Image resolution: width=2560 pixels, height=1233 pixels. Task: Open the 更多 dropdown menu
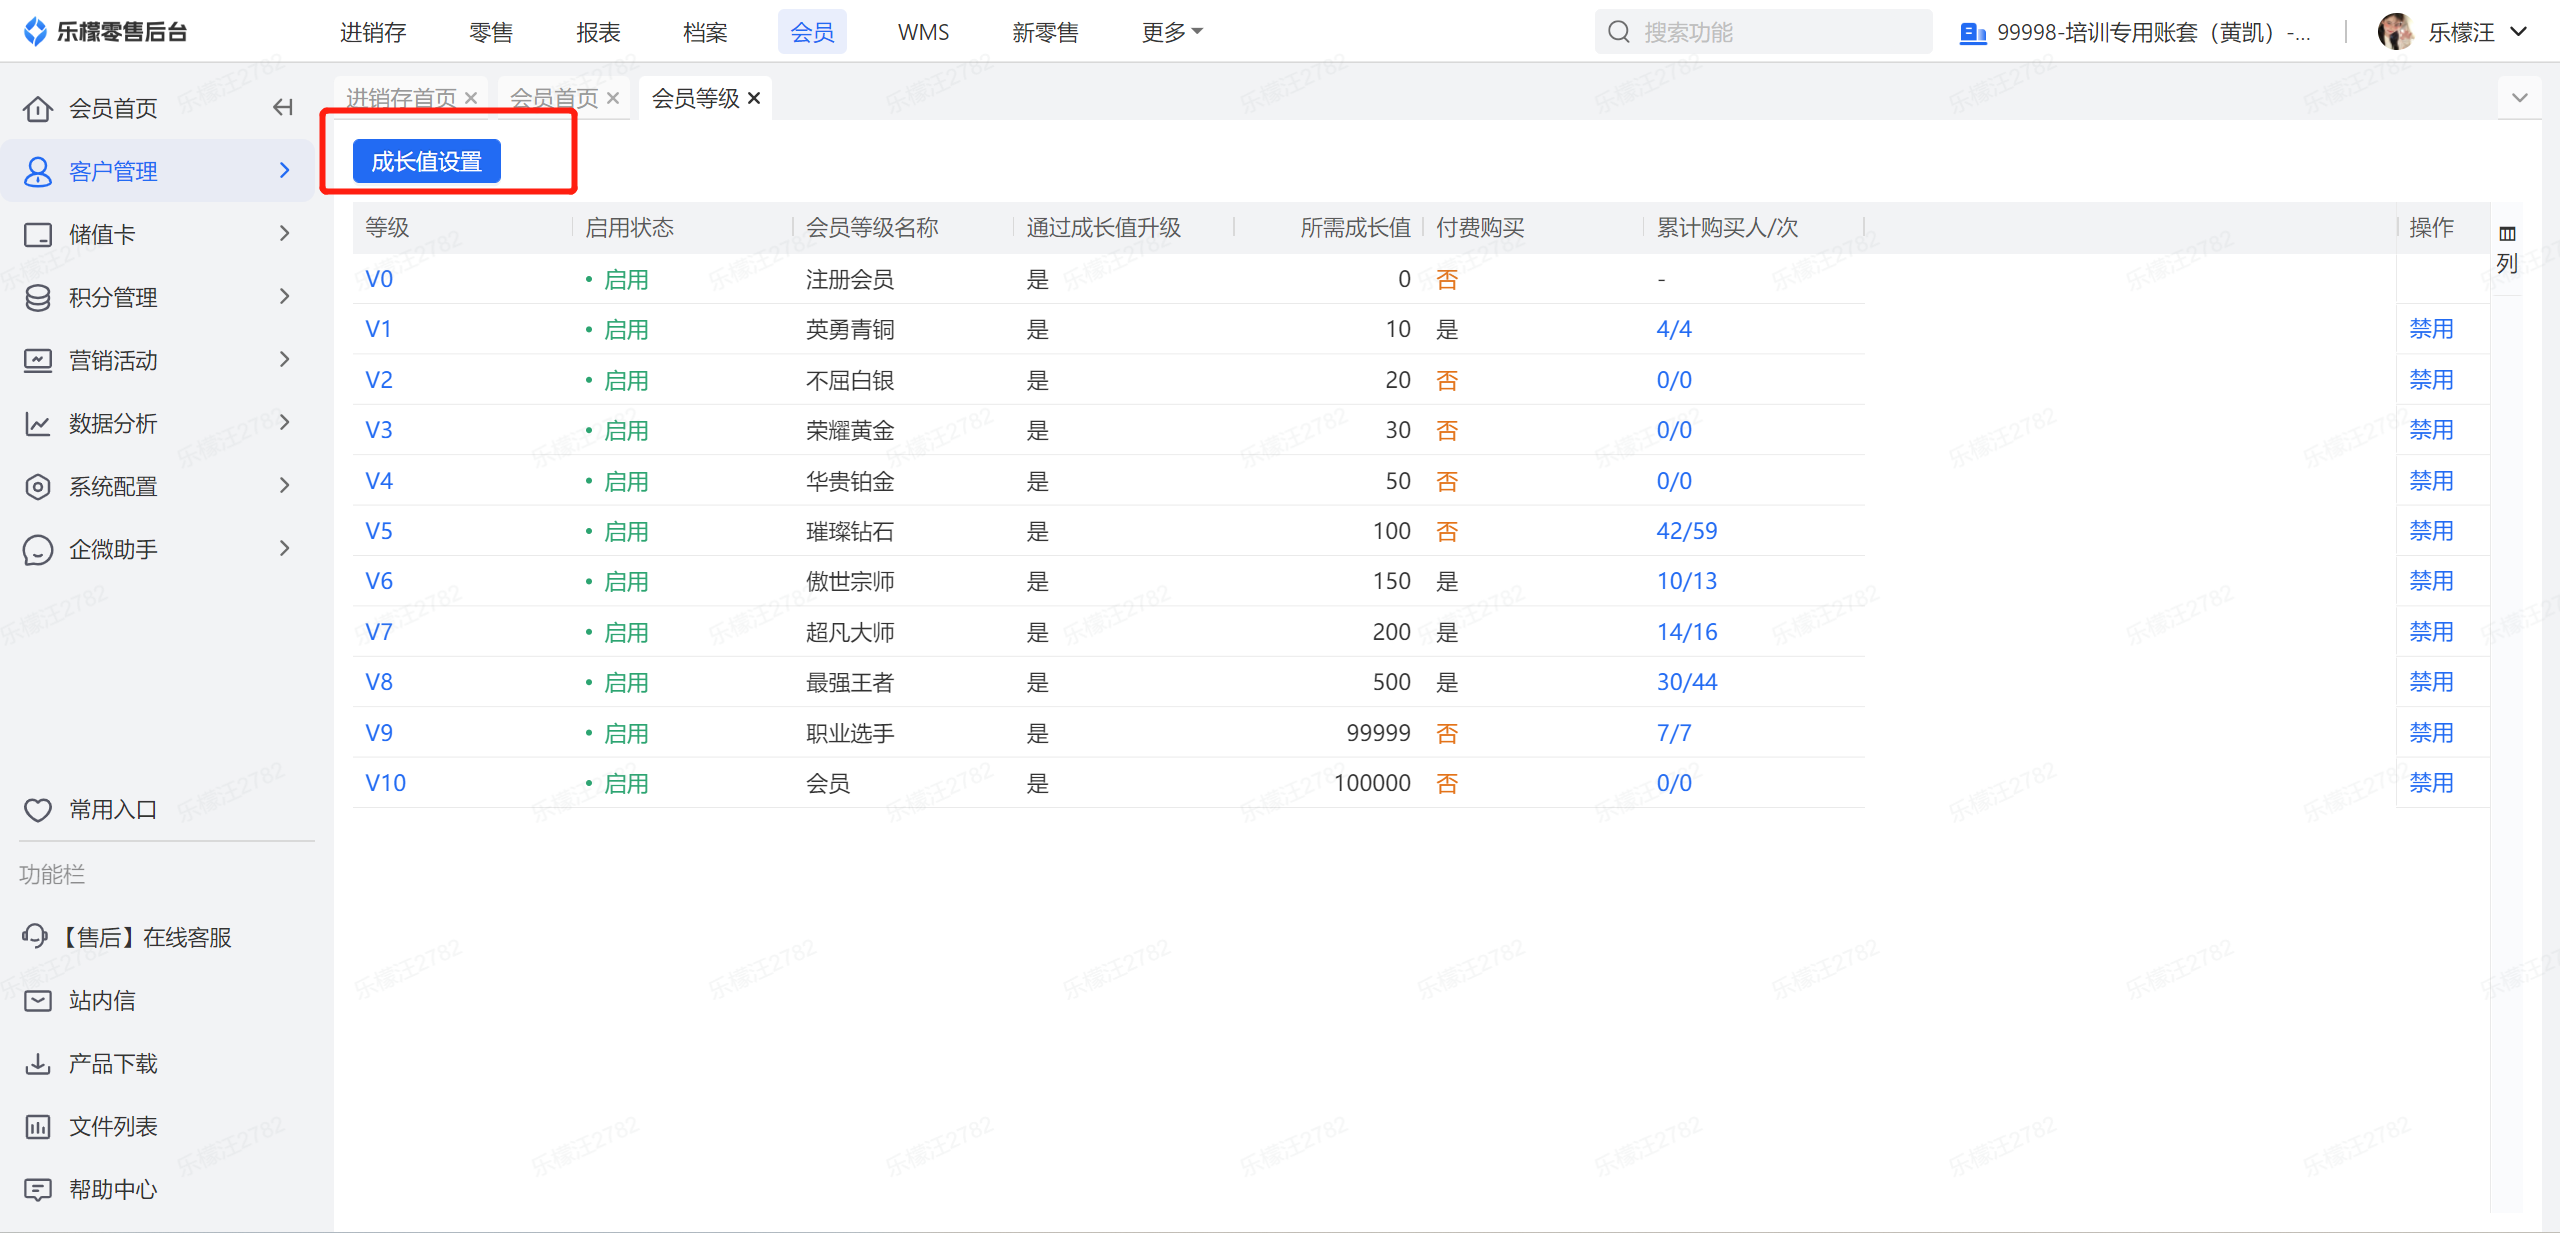coord(1172,32)
